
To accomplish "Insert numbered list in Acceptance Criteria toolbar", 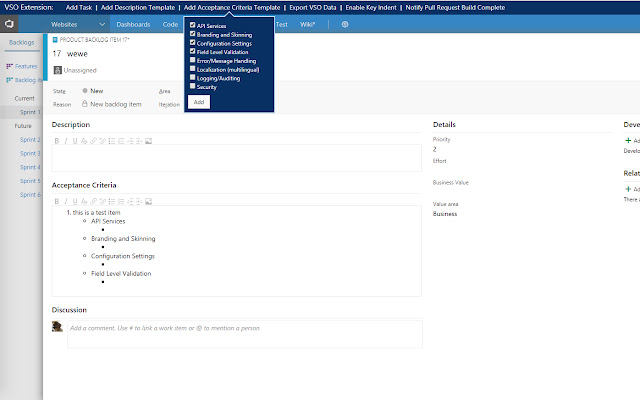I will (121, 201).
